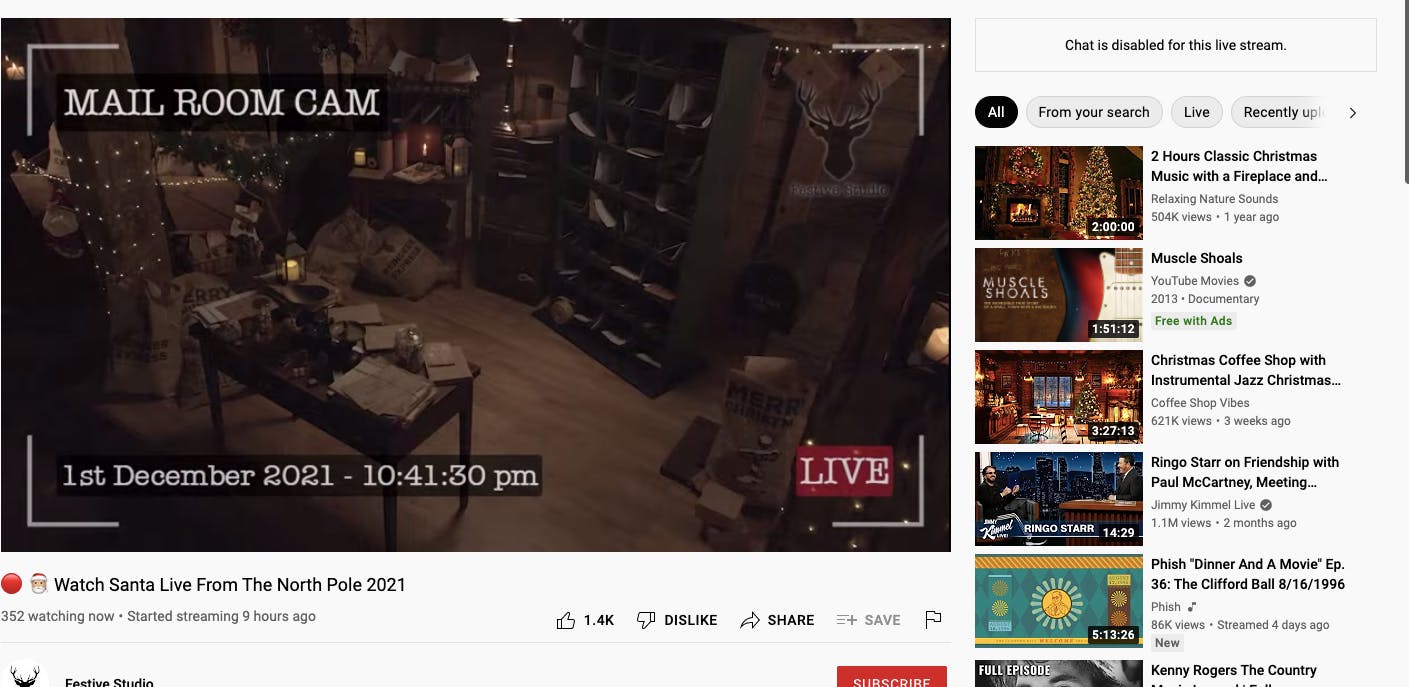Filter suggestions by the Live chip

coord(1196,112)
